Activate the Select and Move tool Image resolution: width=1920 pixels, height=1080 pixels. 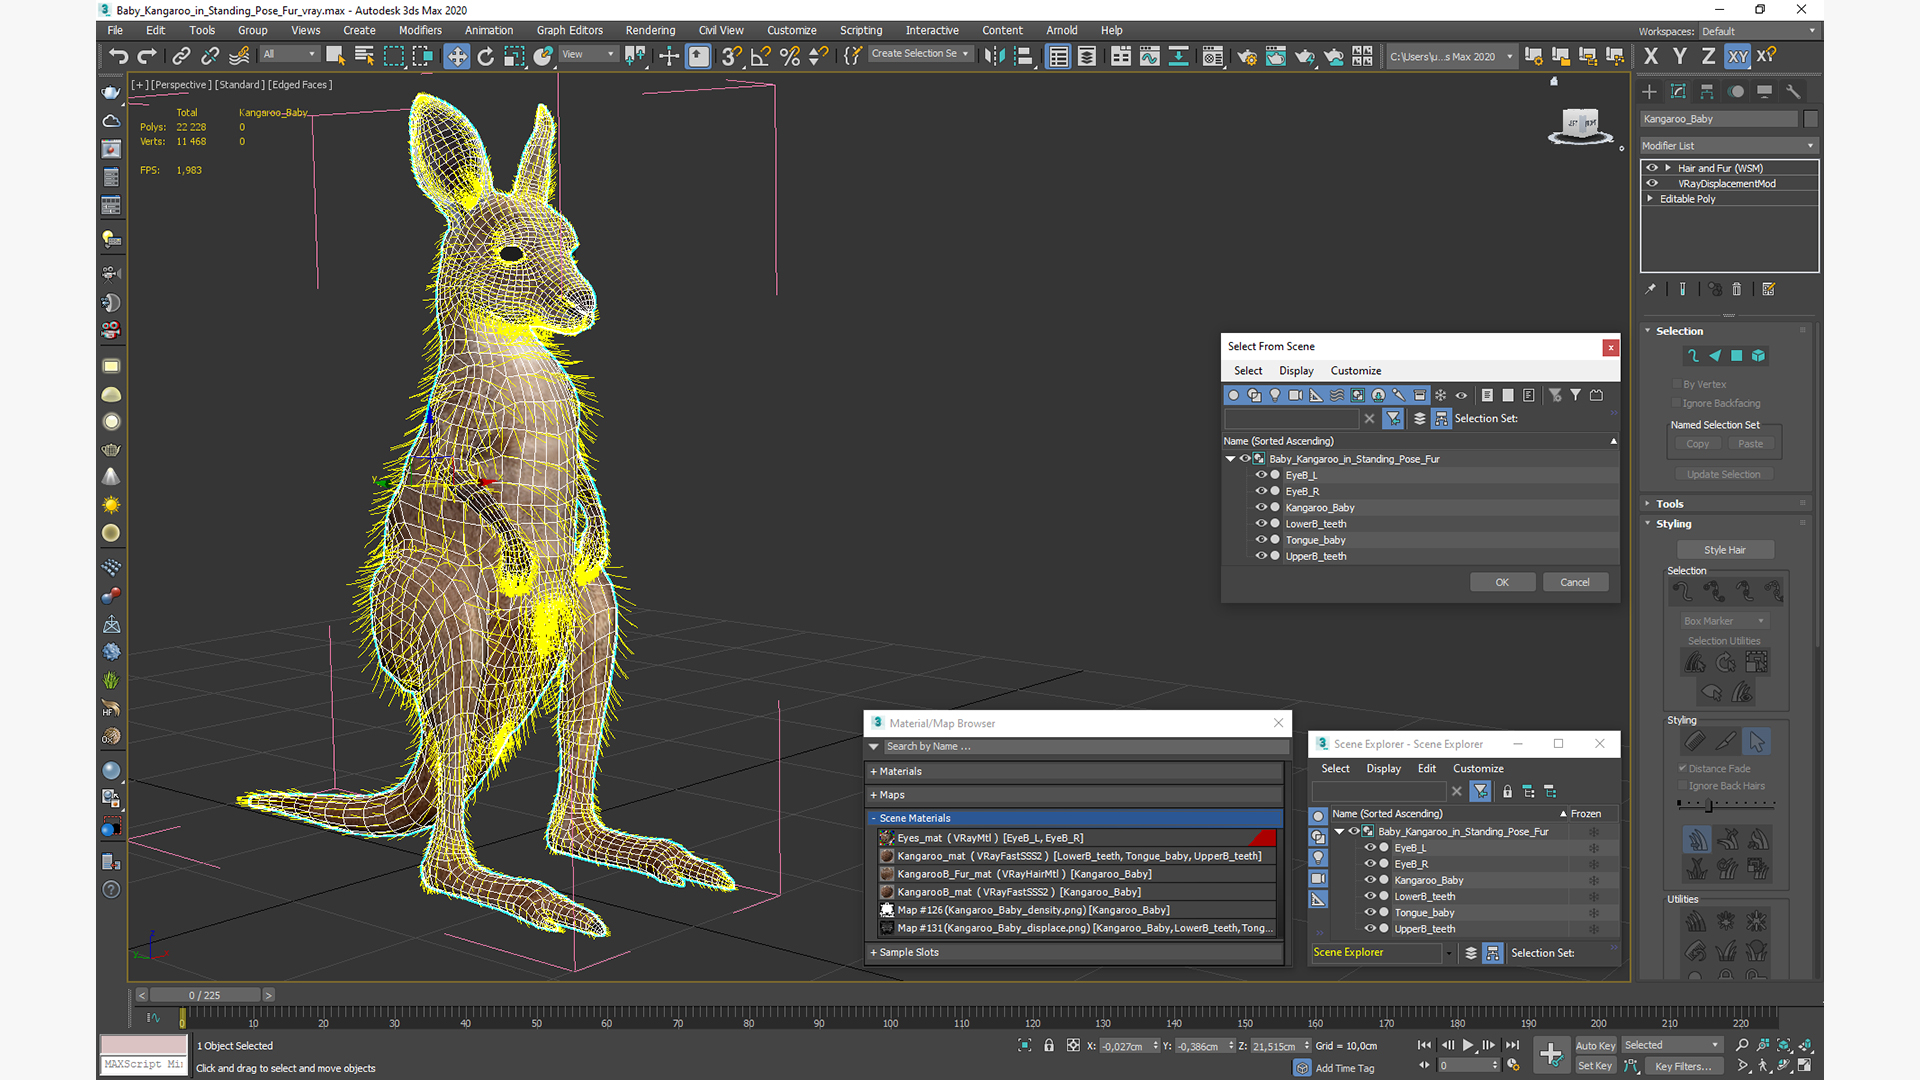click(456, 56)
